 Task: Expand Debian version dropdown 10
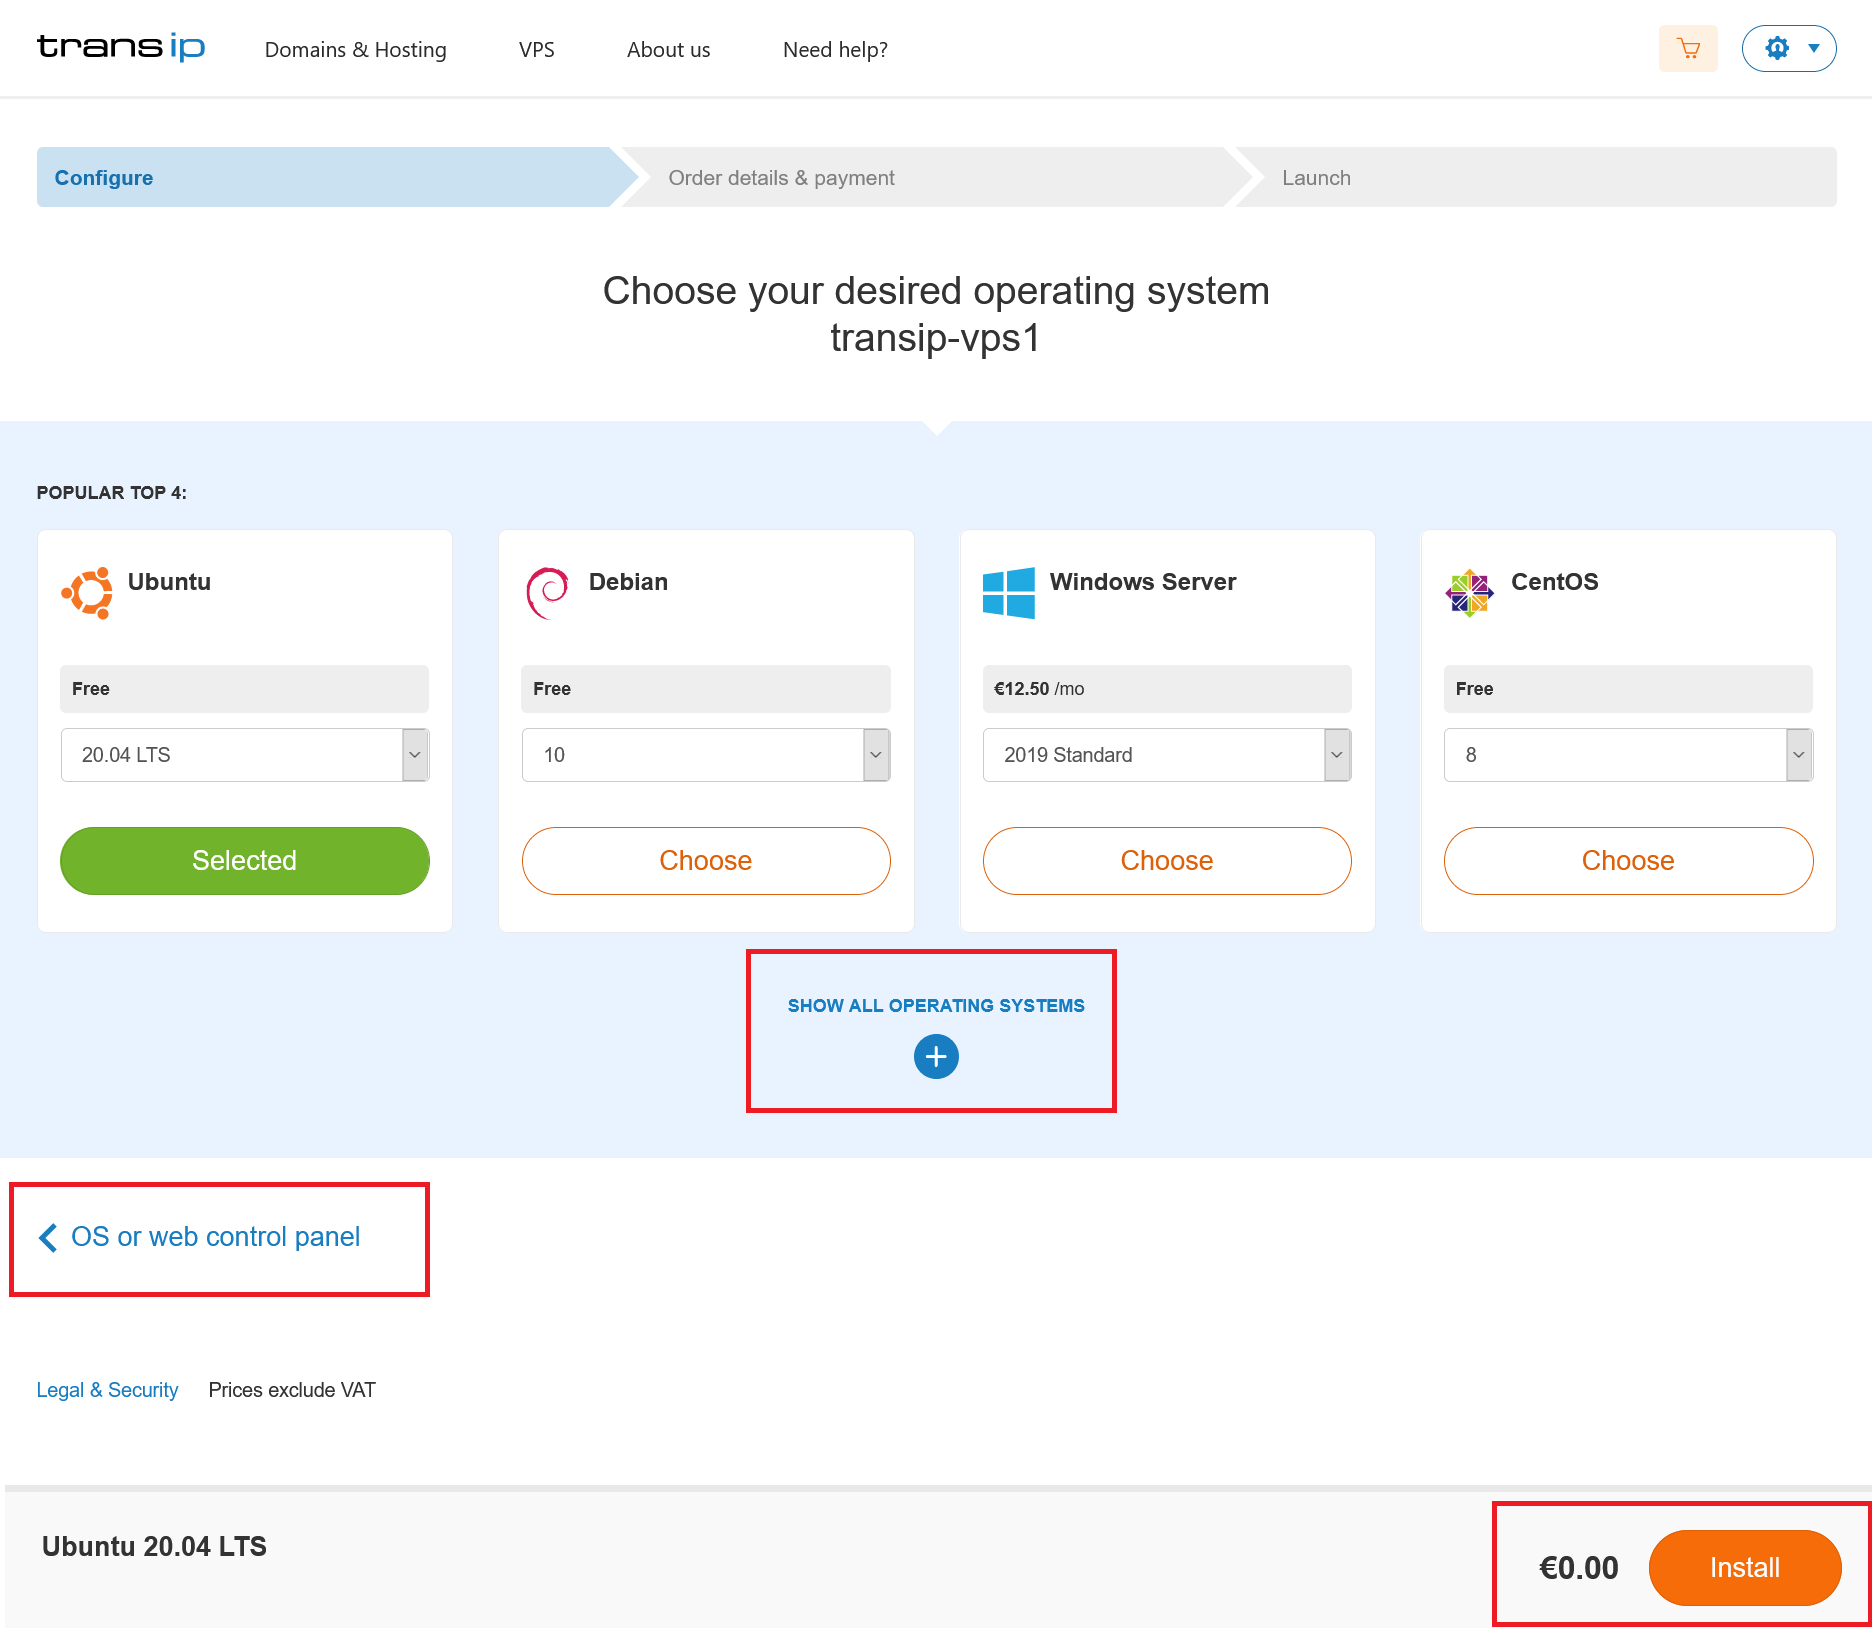706,755
